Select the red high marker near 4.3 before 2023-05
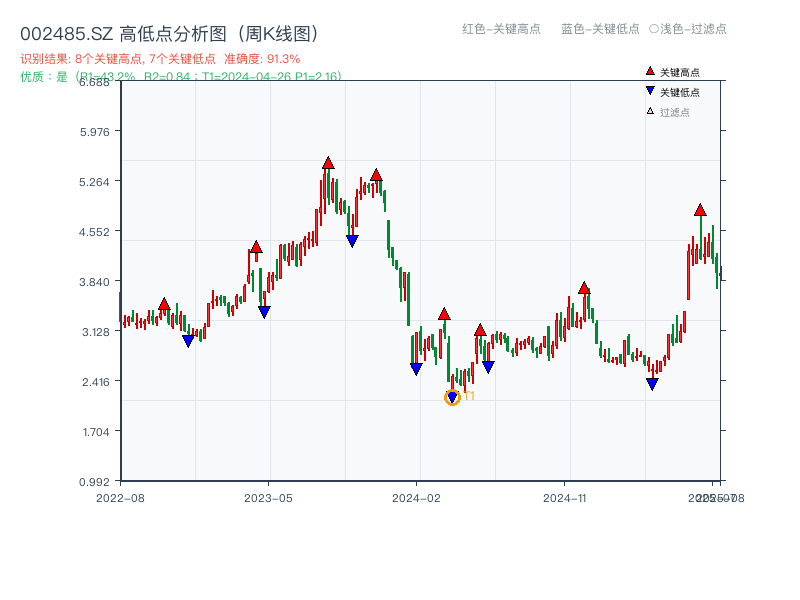The height and width of the screenshot is (600, 800). tap(256, 247)
